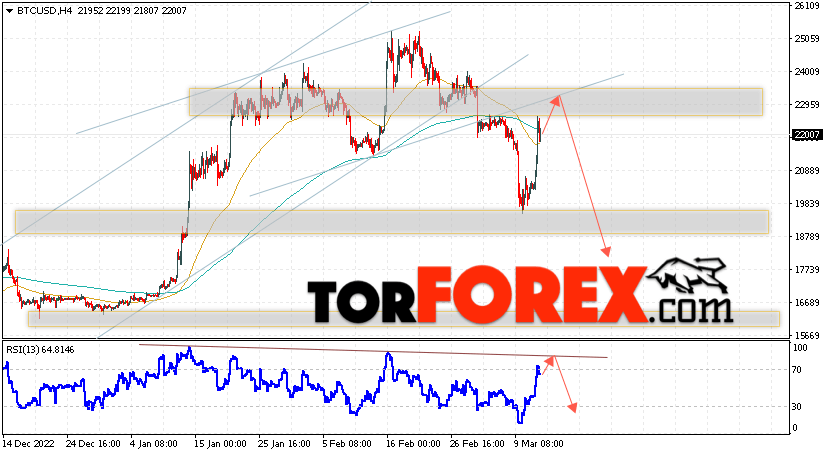
Task: Click the OHLC values 21952 22199 21807 22007
Action: pos(132,11)
